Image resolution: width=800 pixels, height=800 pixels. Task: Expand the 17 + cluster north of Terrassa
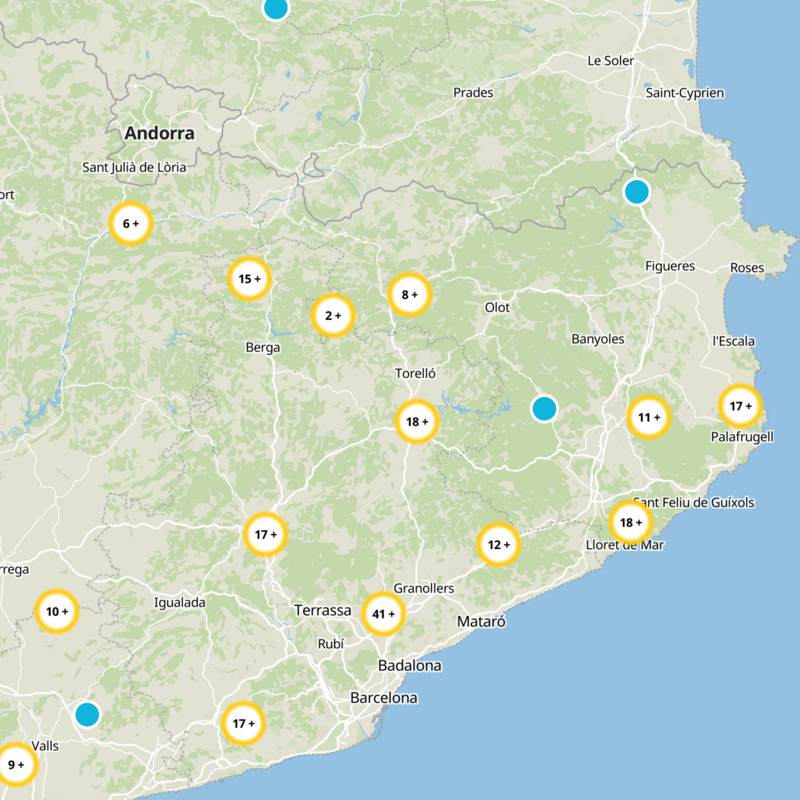(x=265, y=534)
